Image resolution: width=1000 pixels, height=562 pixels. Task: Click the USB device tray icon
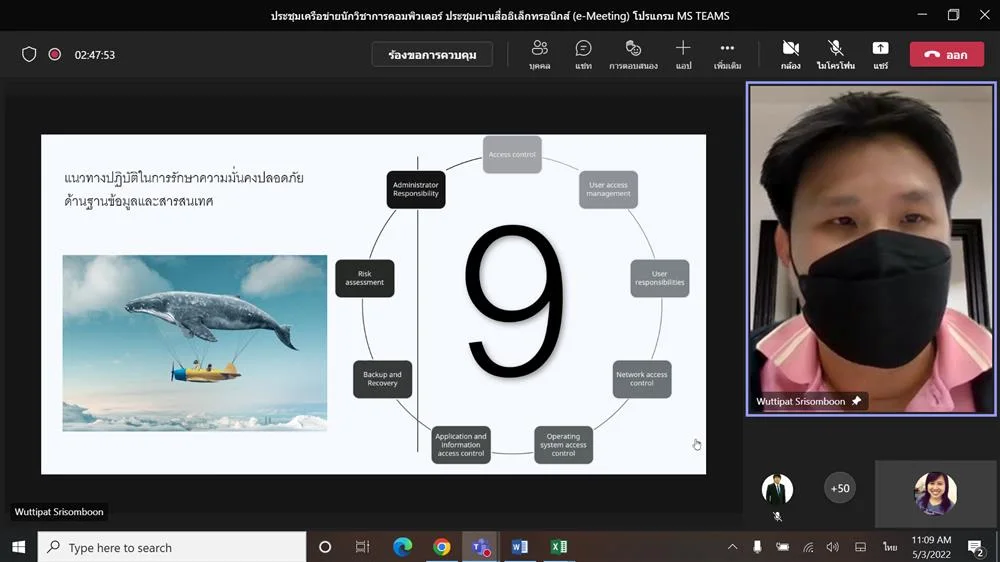click(x=757, y=547)
